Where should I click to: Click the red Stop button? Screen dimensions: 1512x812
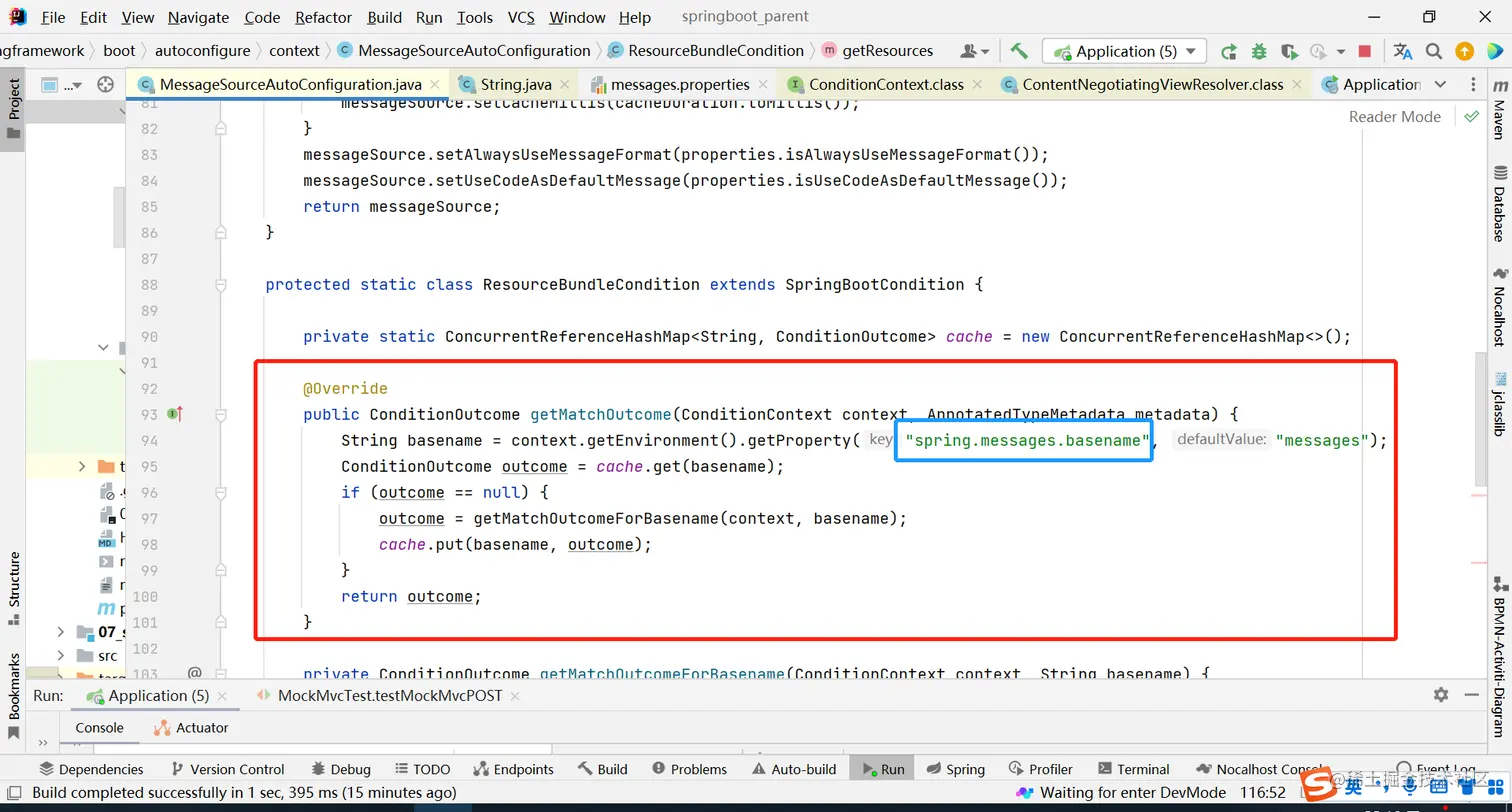tap(1365, 51)
